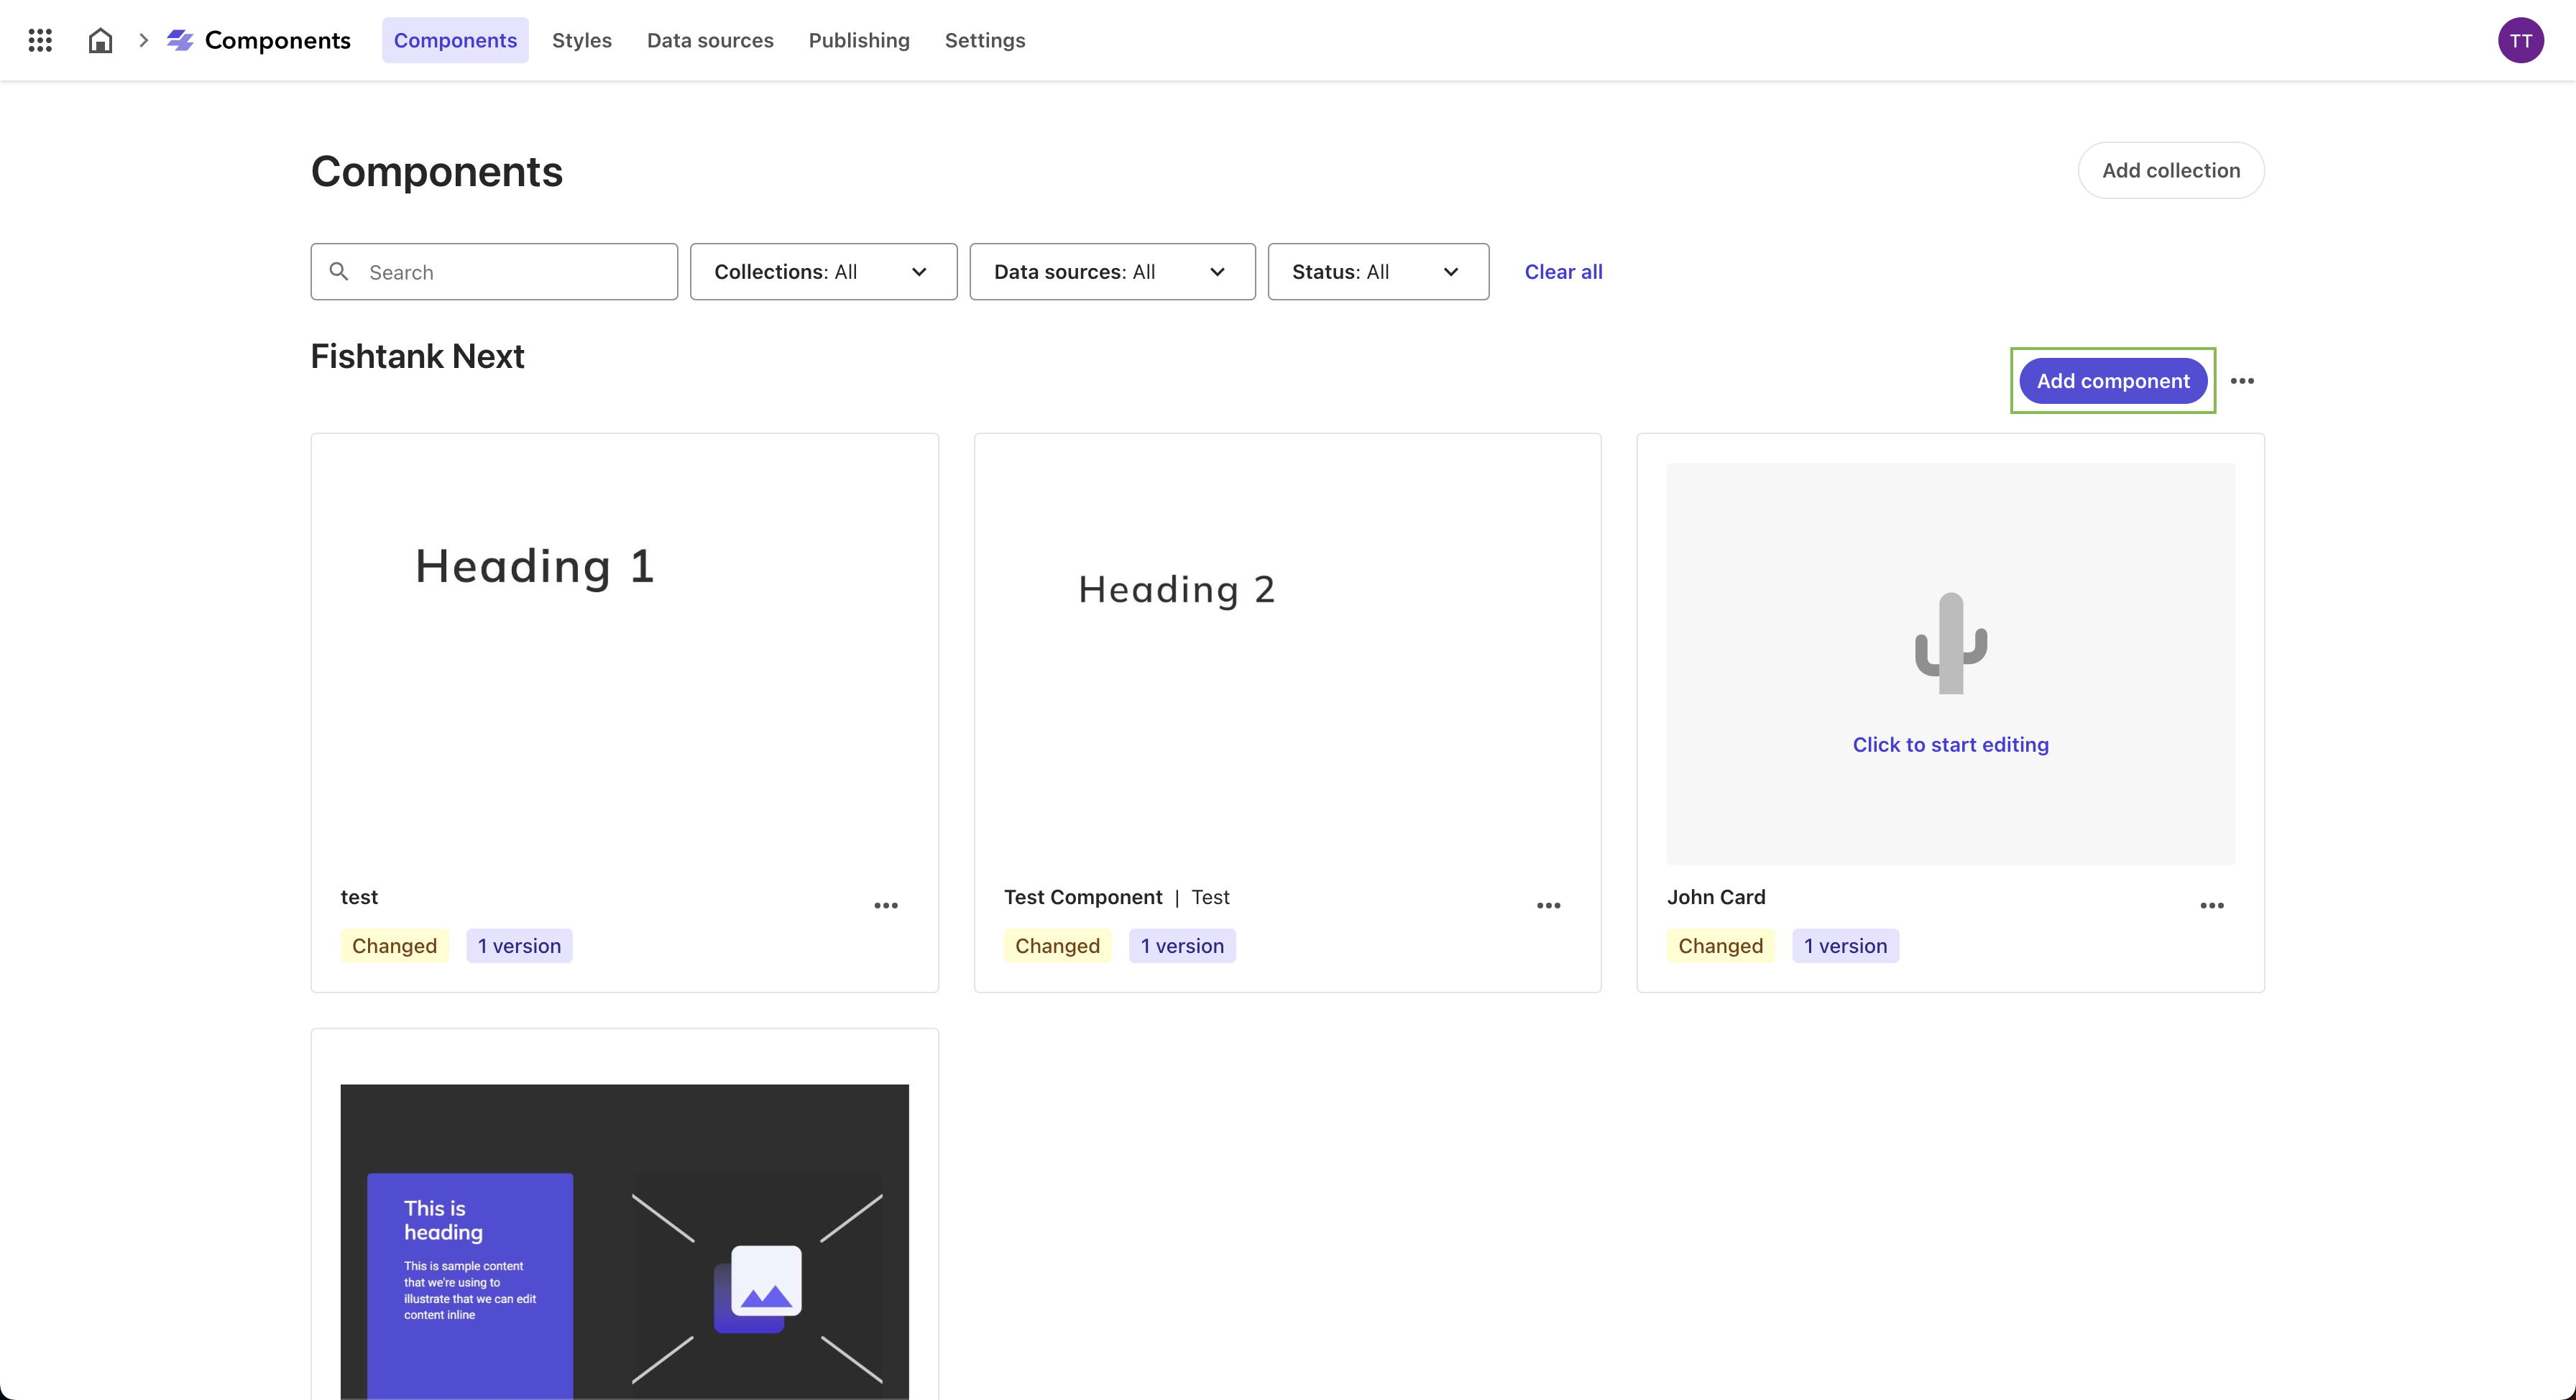Open the three-dot menu on John Card
This screenshot has width=2576, height=1400.
2212,905
